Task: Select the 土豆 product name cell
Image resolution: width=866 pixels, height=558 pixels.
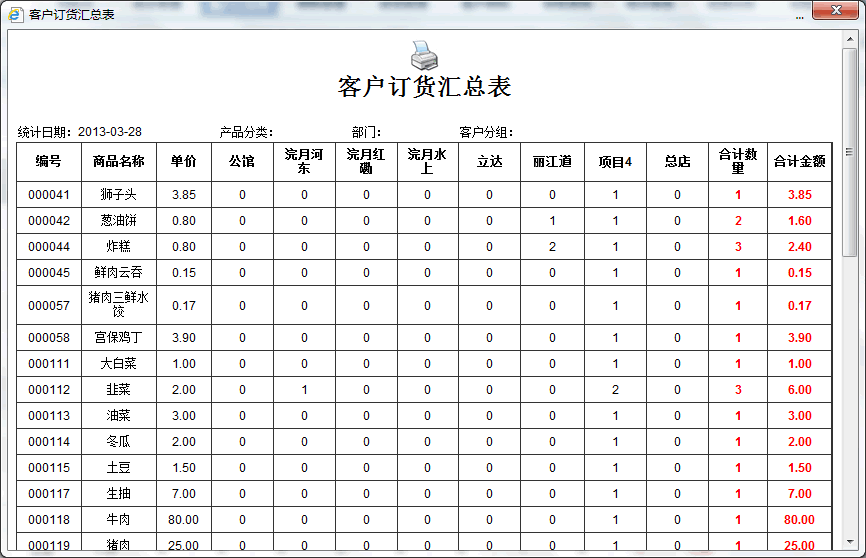Action: pos(119,467)
